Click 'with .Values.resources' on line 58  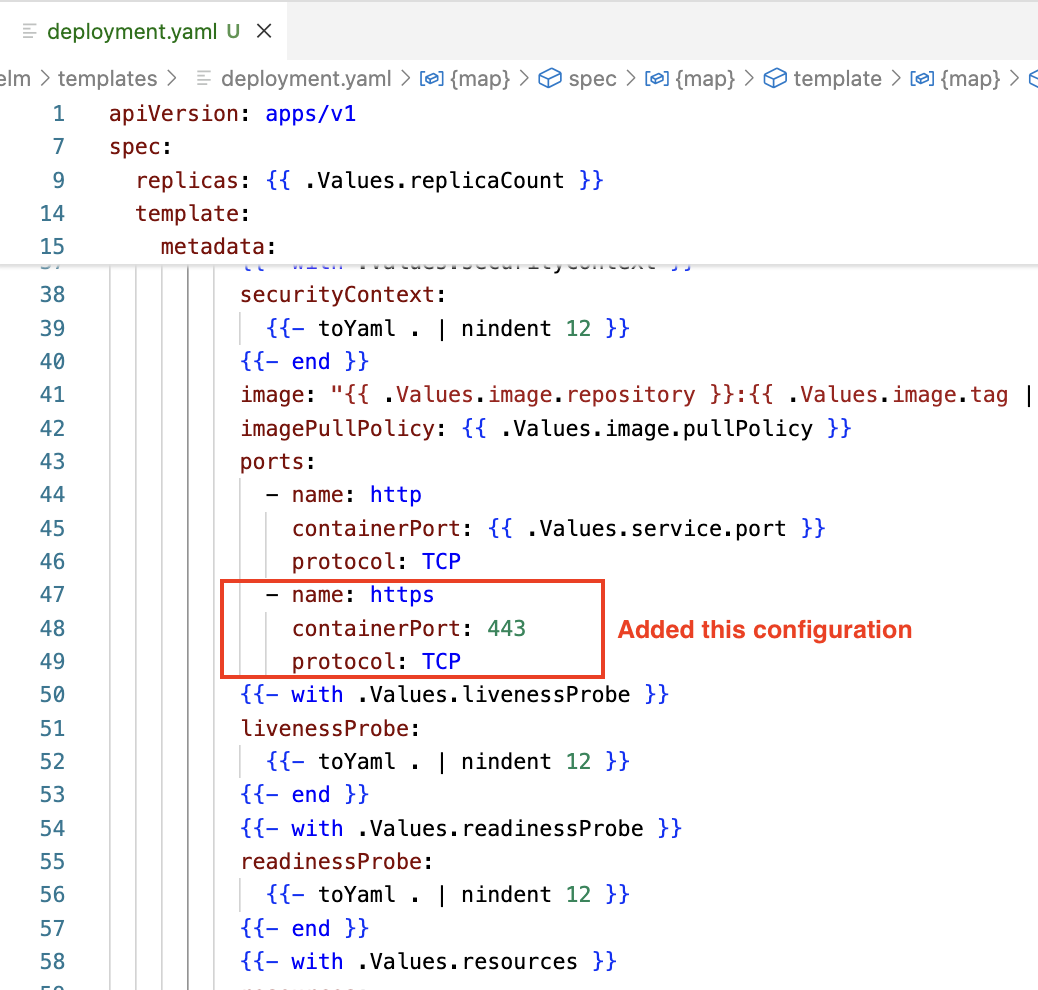(x=428, y=962)
